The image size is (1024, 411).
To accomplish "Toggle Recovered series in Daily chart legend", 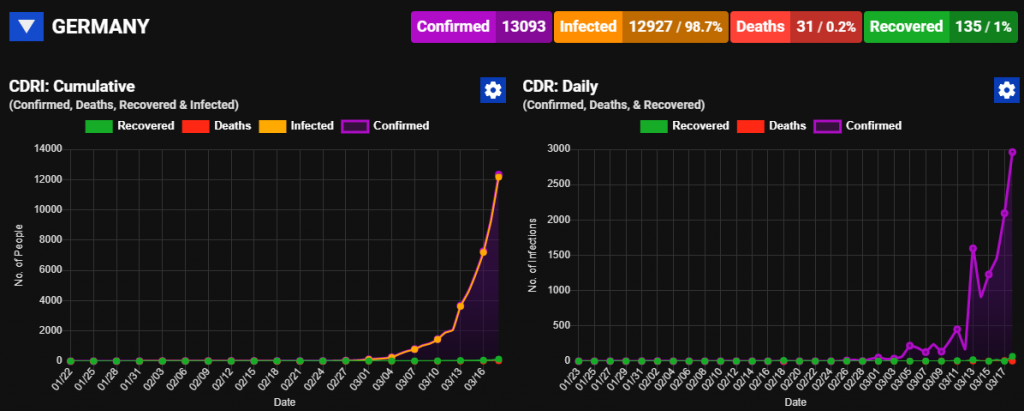I will (x=684, y=125).
